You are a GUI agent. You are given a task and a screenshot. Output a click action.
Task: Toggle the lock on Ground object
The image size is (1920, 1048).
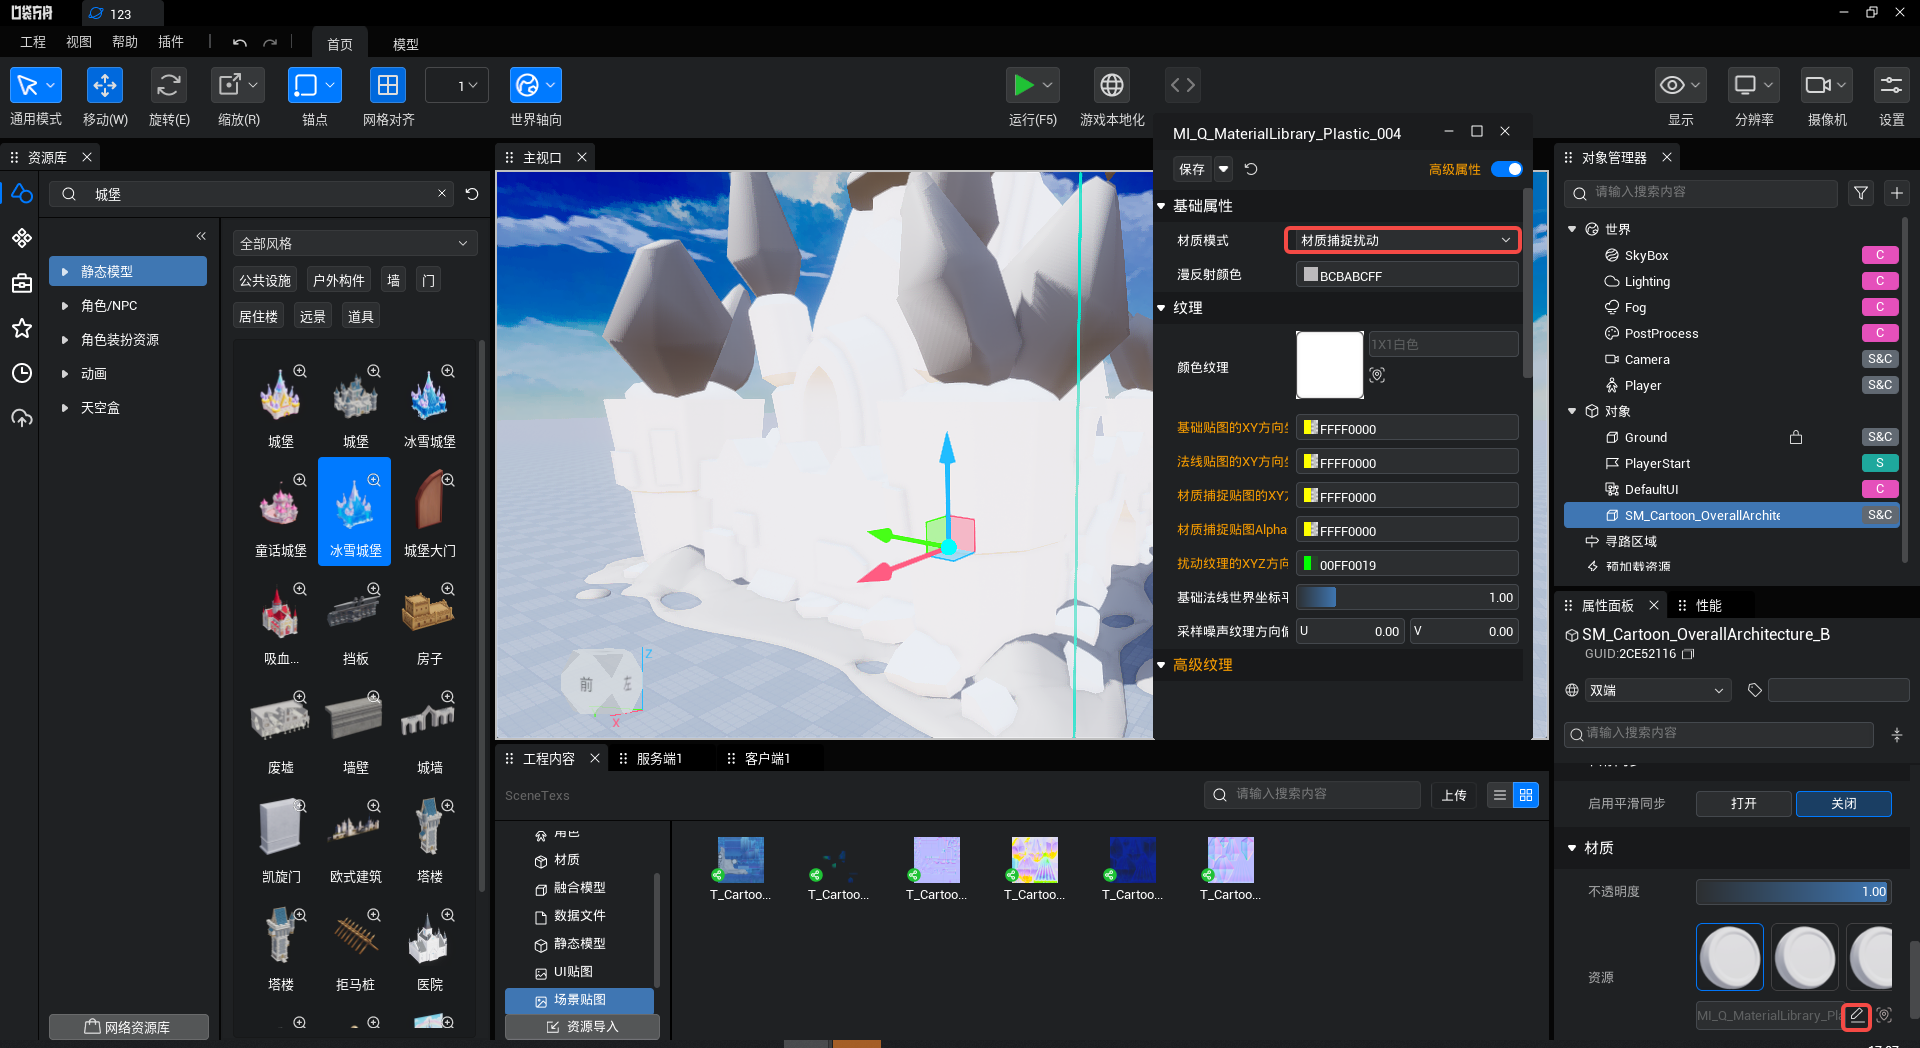tap(1796, 437)
